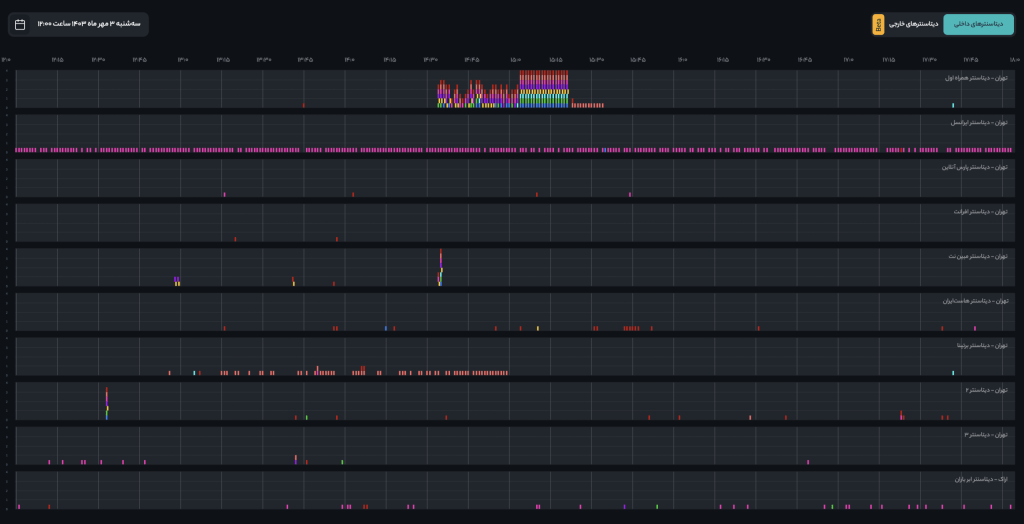This screenshot has height=524, width=1024.
Task: Select row label تهران - دیتاسنتر ۲
Action: point(986,390)
